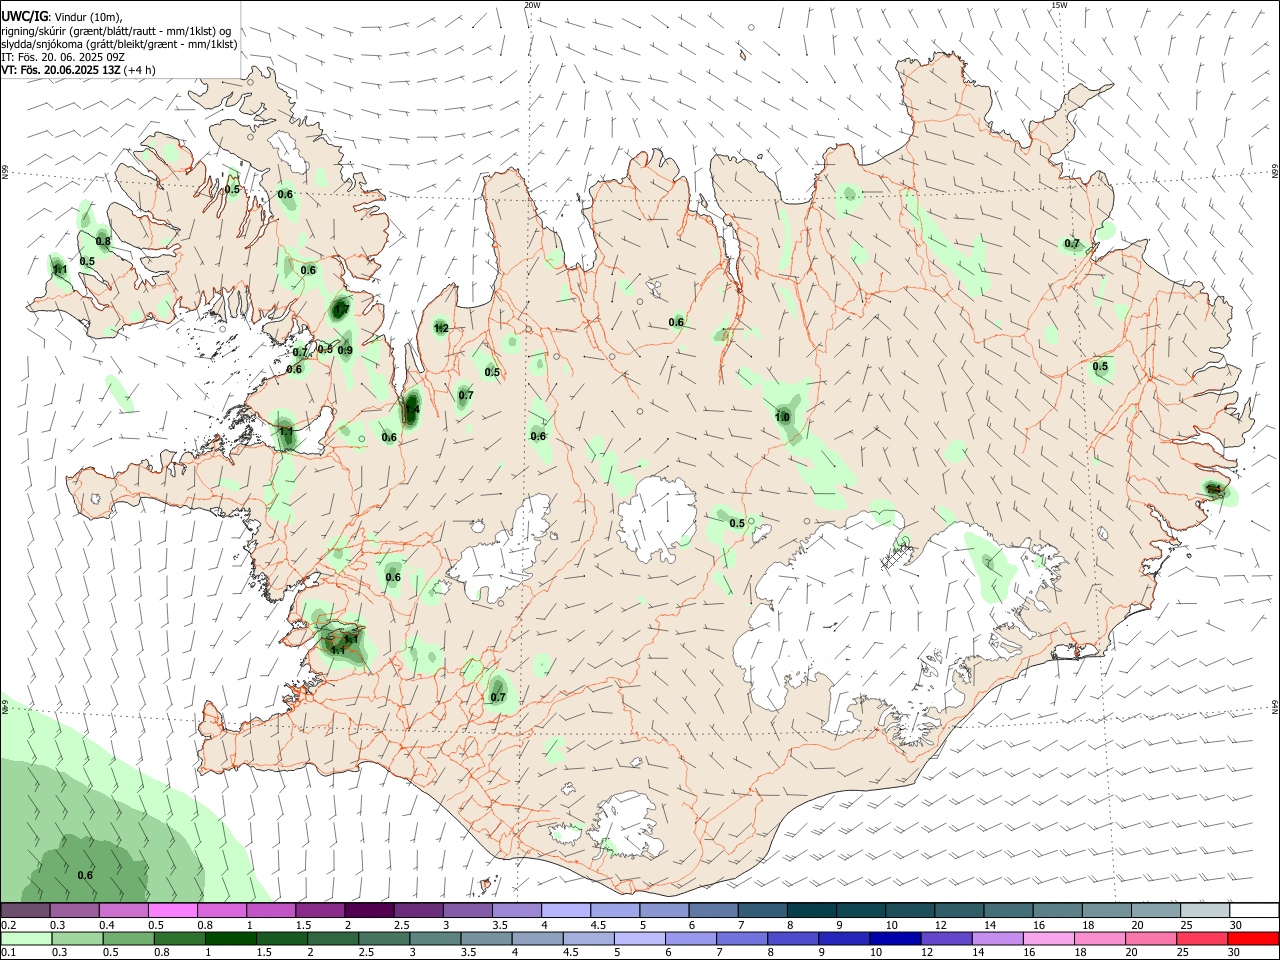Click the '0.2' tick label in the snow legend

tap(8, 925)
